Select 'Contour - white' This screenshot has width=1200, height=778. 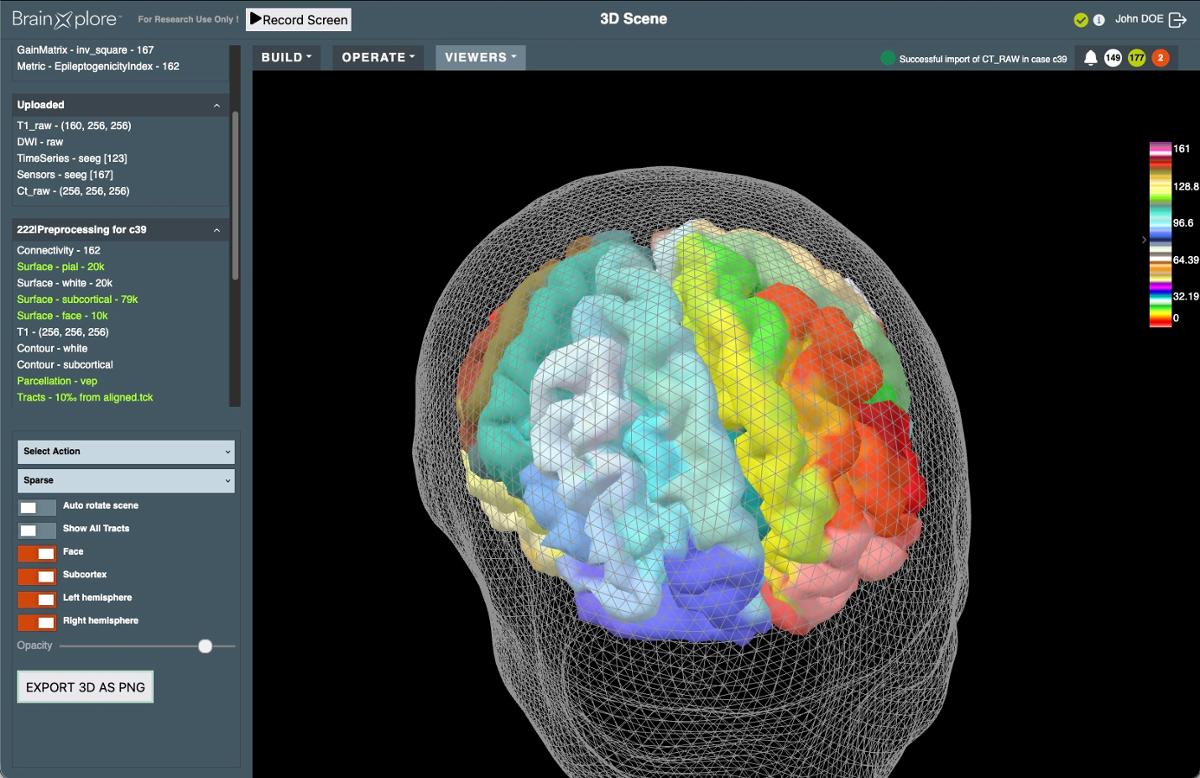coord(52,348)
